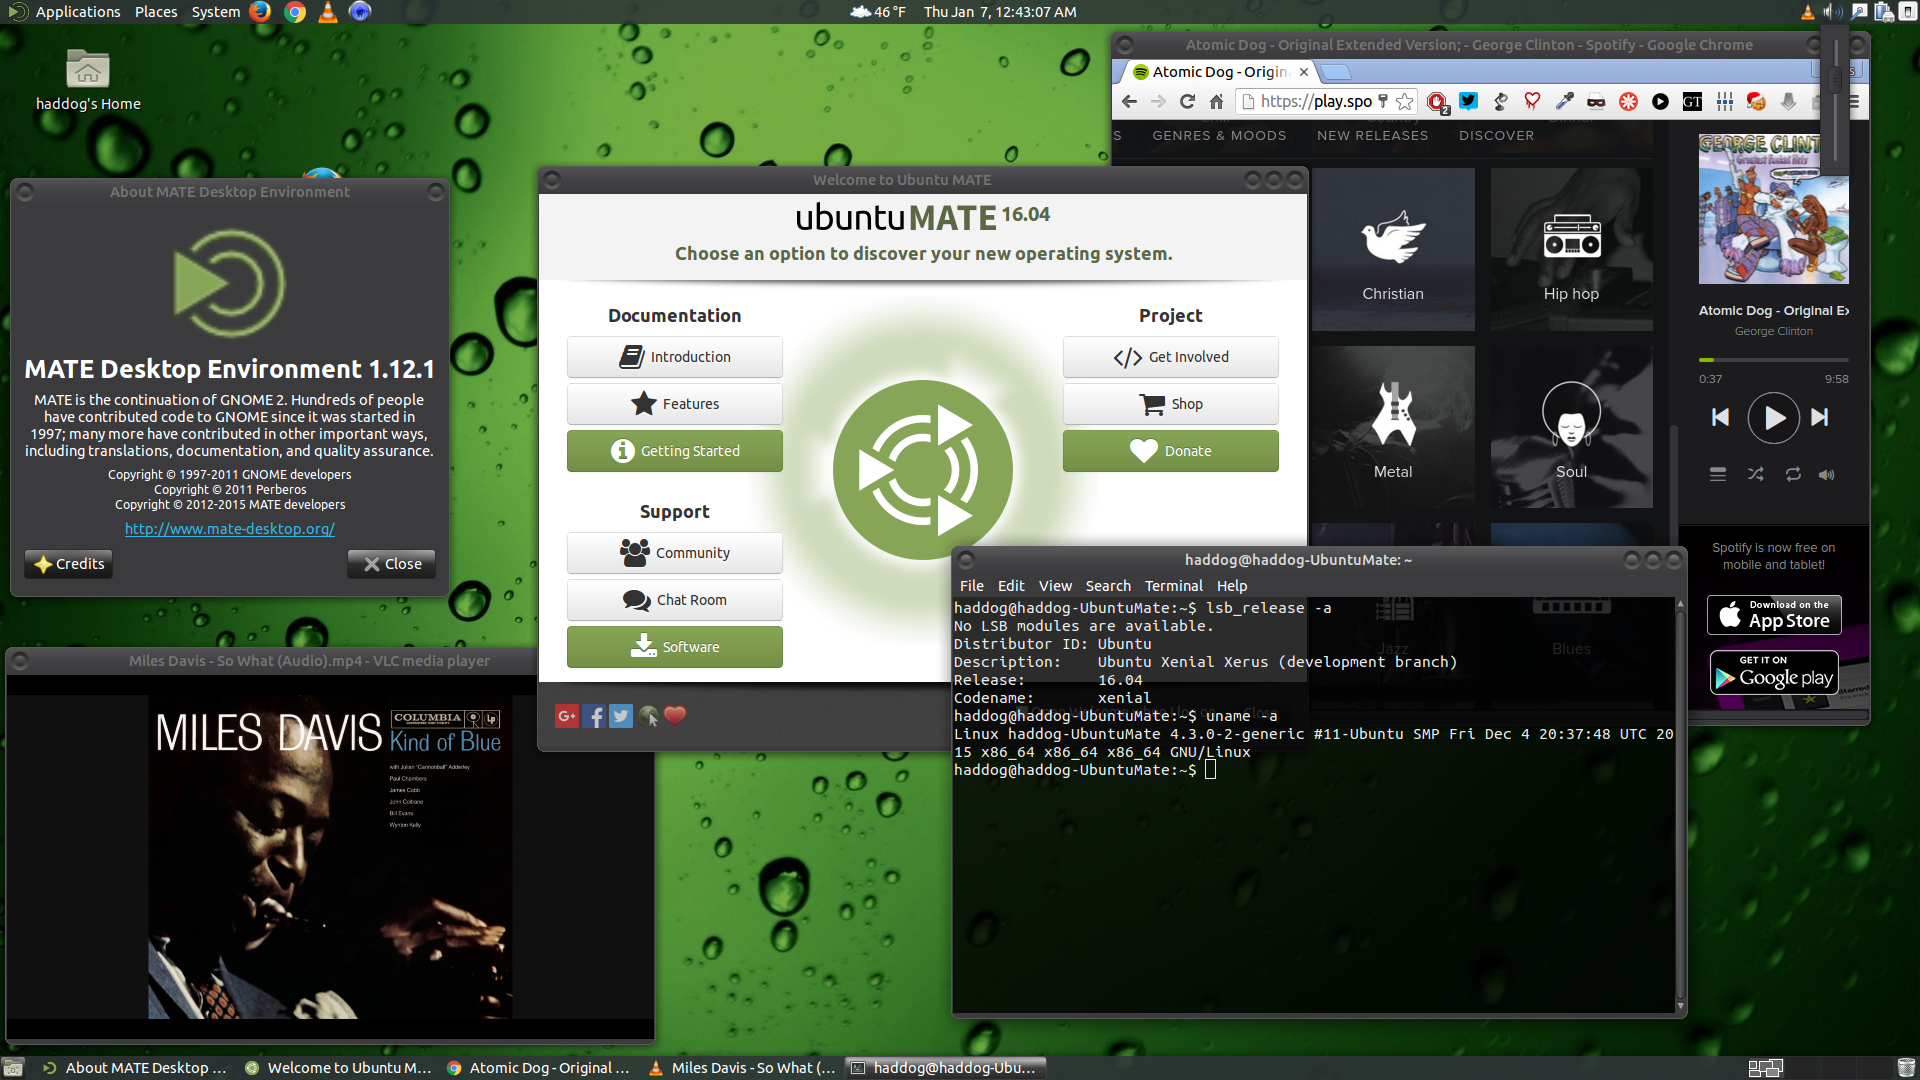Screen dimensions: 1920x1080
Task: Launch Firefox from the top panel
Action: click(x=260, y=12)
